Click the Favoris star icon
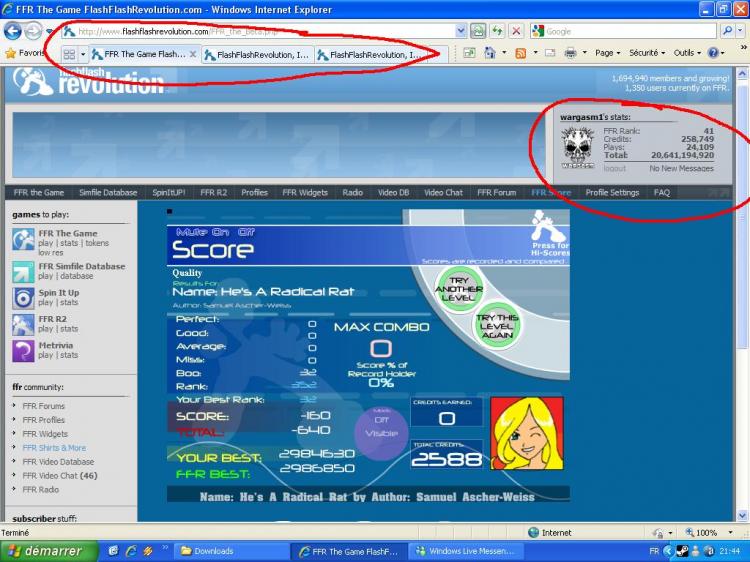This screenshot has height=562, width=750. click(10, 53)
